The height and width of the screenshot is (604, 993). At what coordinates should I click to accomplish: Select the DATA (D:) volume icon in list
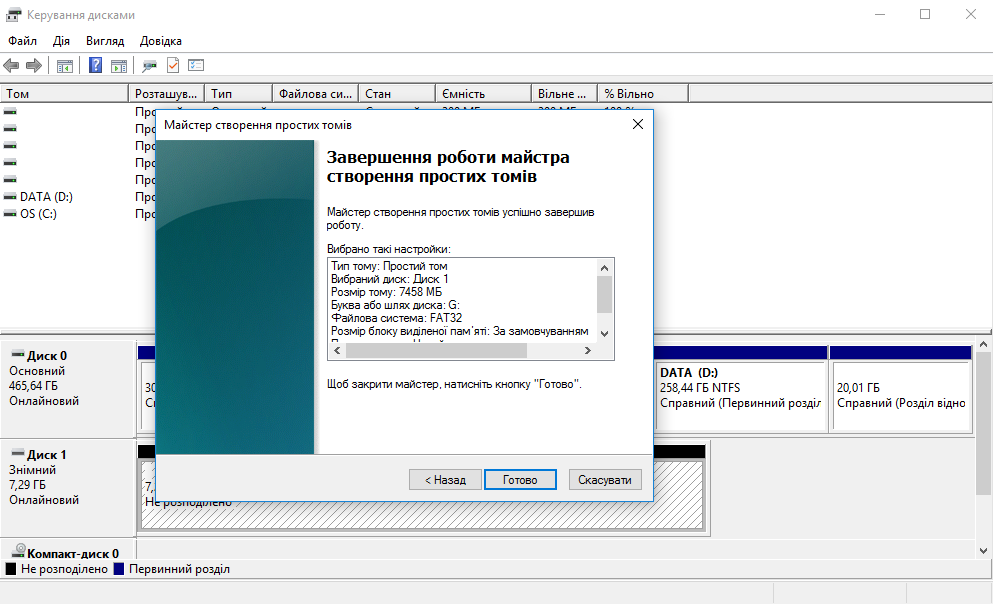click(10, 197)
